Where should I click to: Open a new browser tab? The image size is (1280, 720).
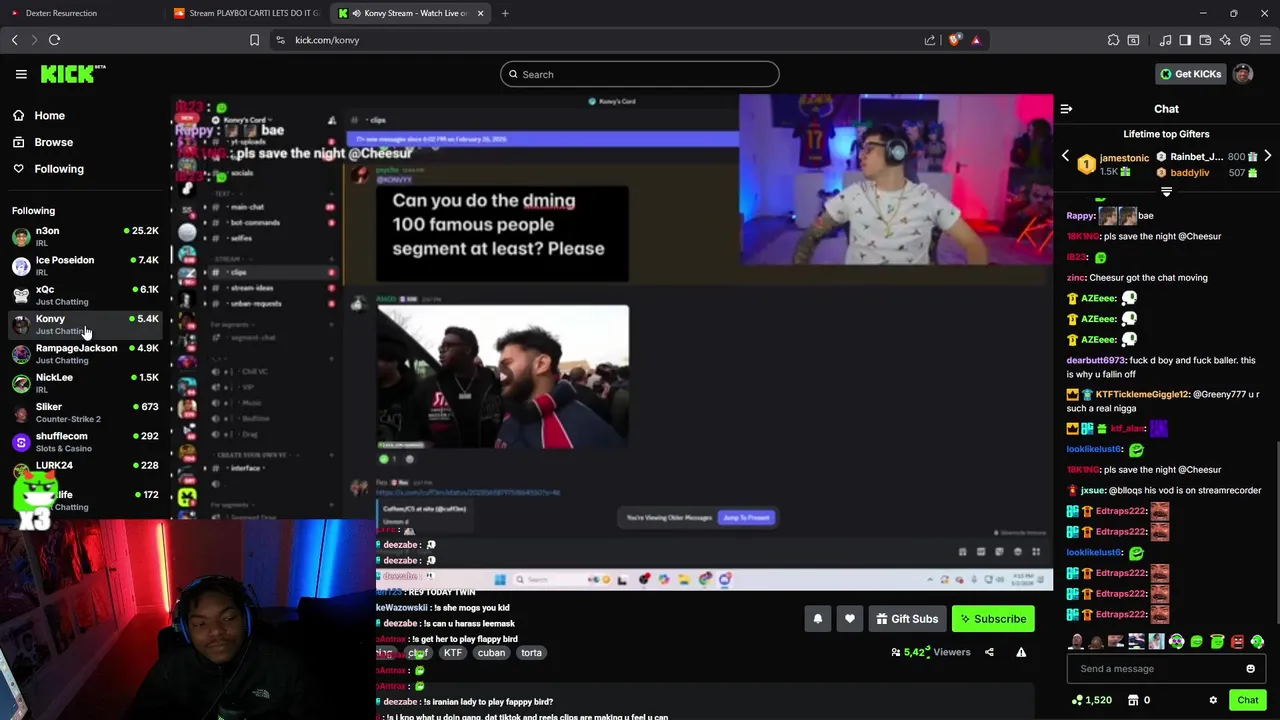tap(505, 13)
